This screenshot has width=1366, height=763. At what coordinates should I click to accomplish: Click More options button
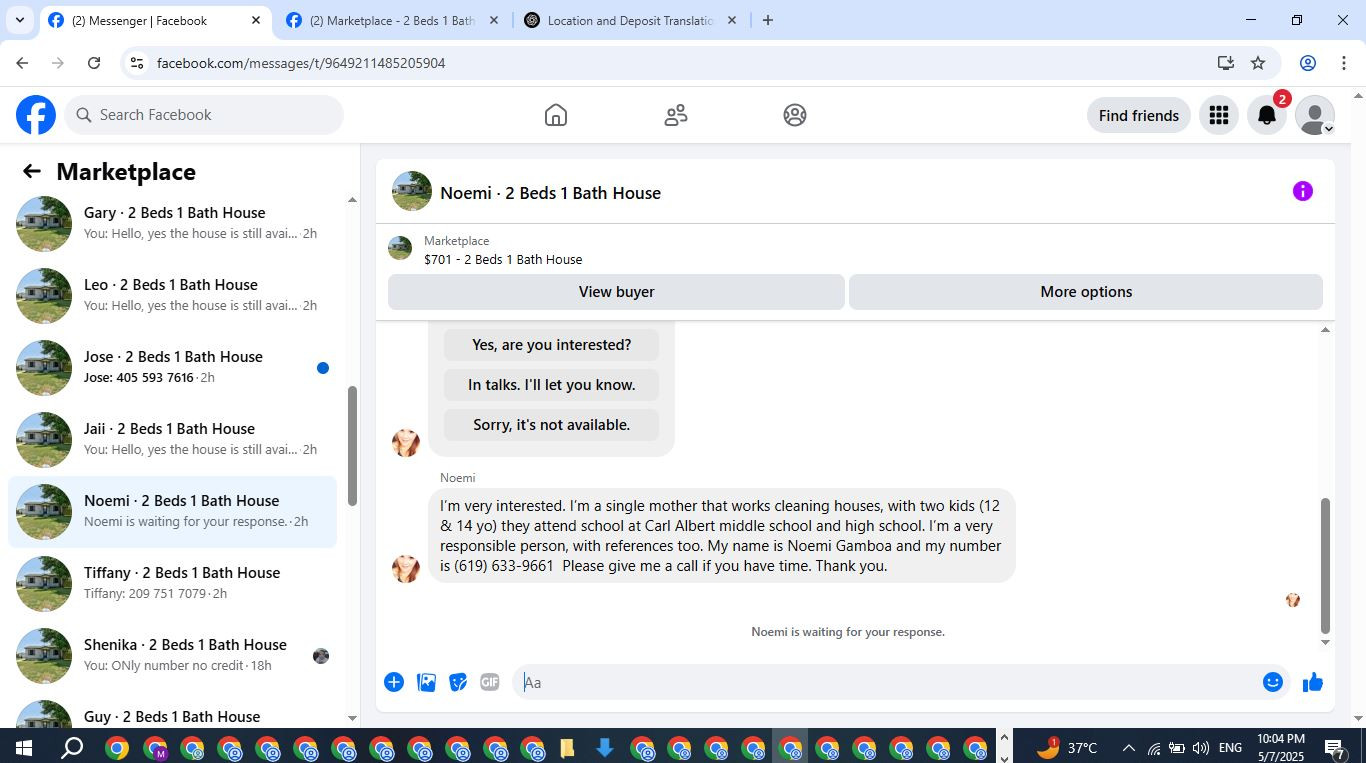[x=1086, y=292]
